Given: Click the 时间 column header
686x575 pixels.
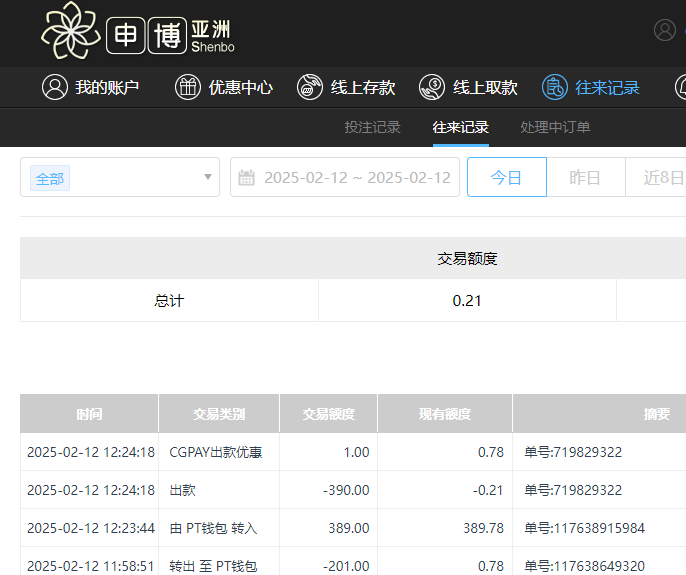Looking at the screenshot, I should (x=89, y=414).
